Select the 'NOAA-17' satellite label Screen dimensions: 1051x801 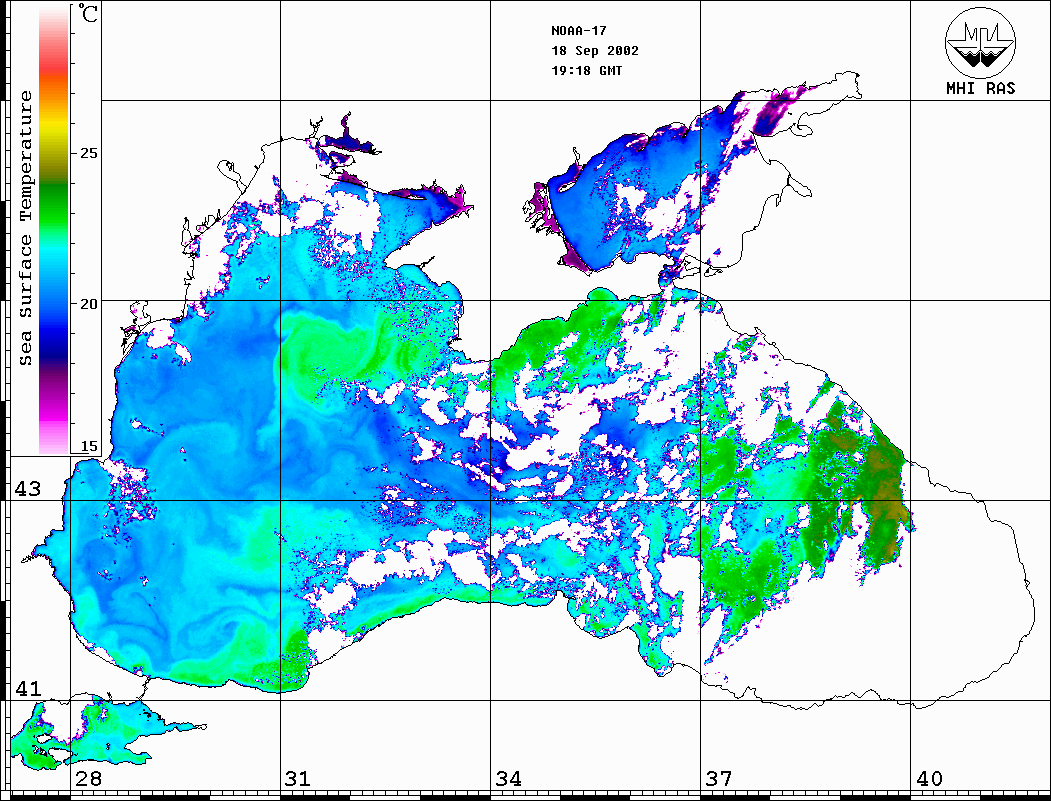[578, 31]
